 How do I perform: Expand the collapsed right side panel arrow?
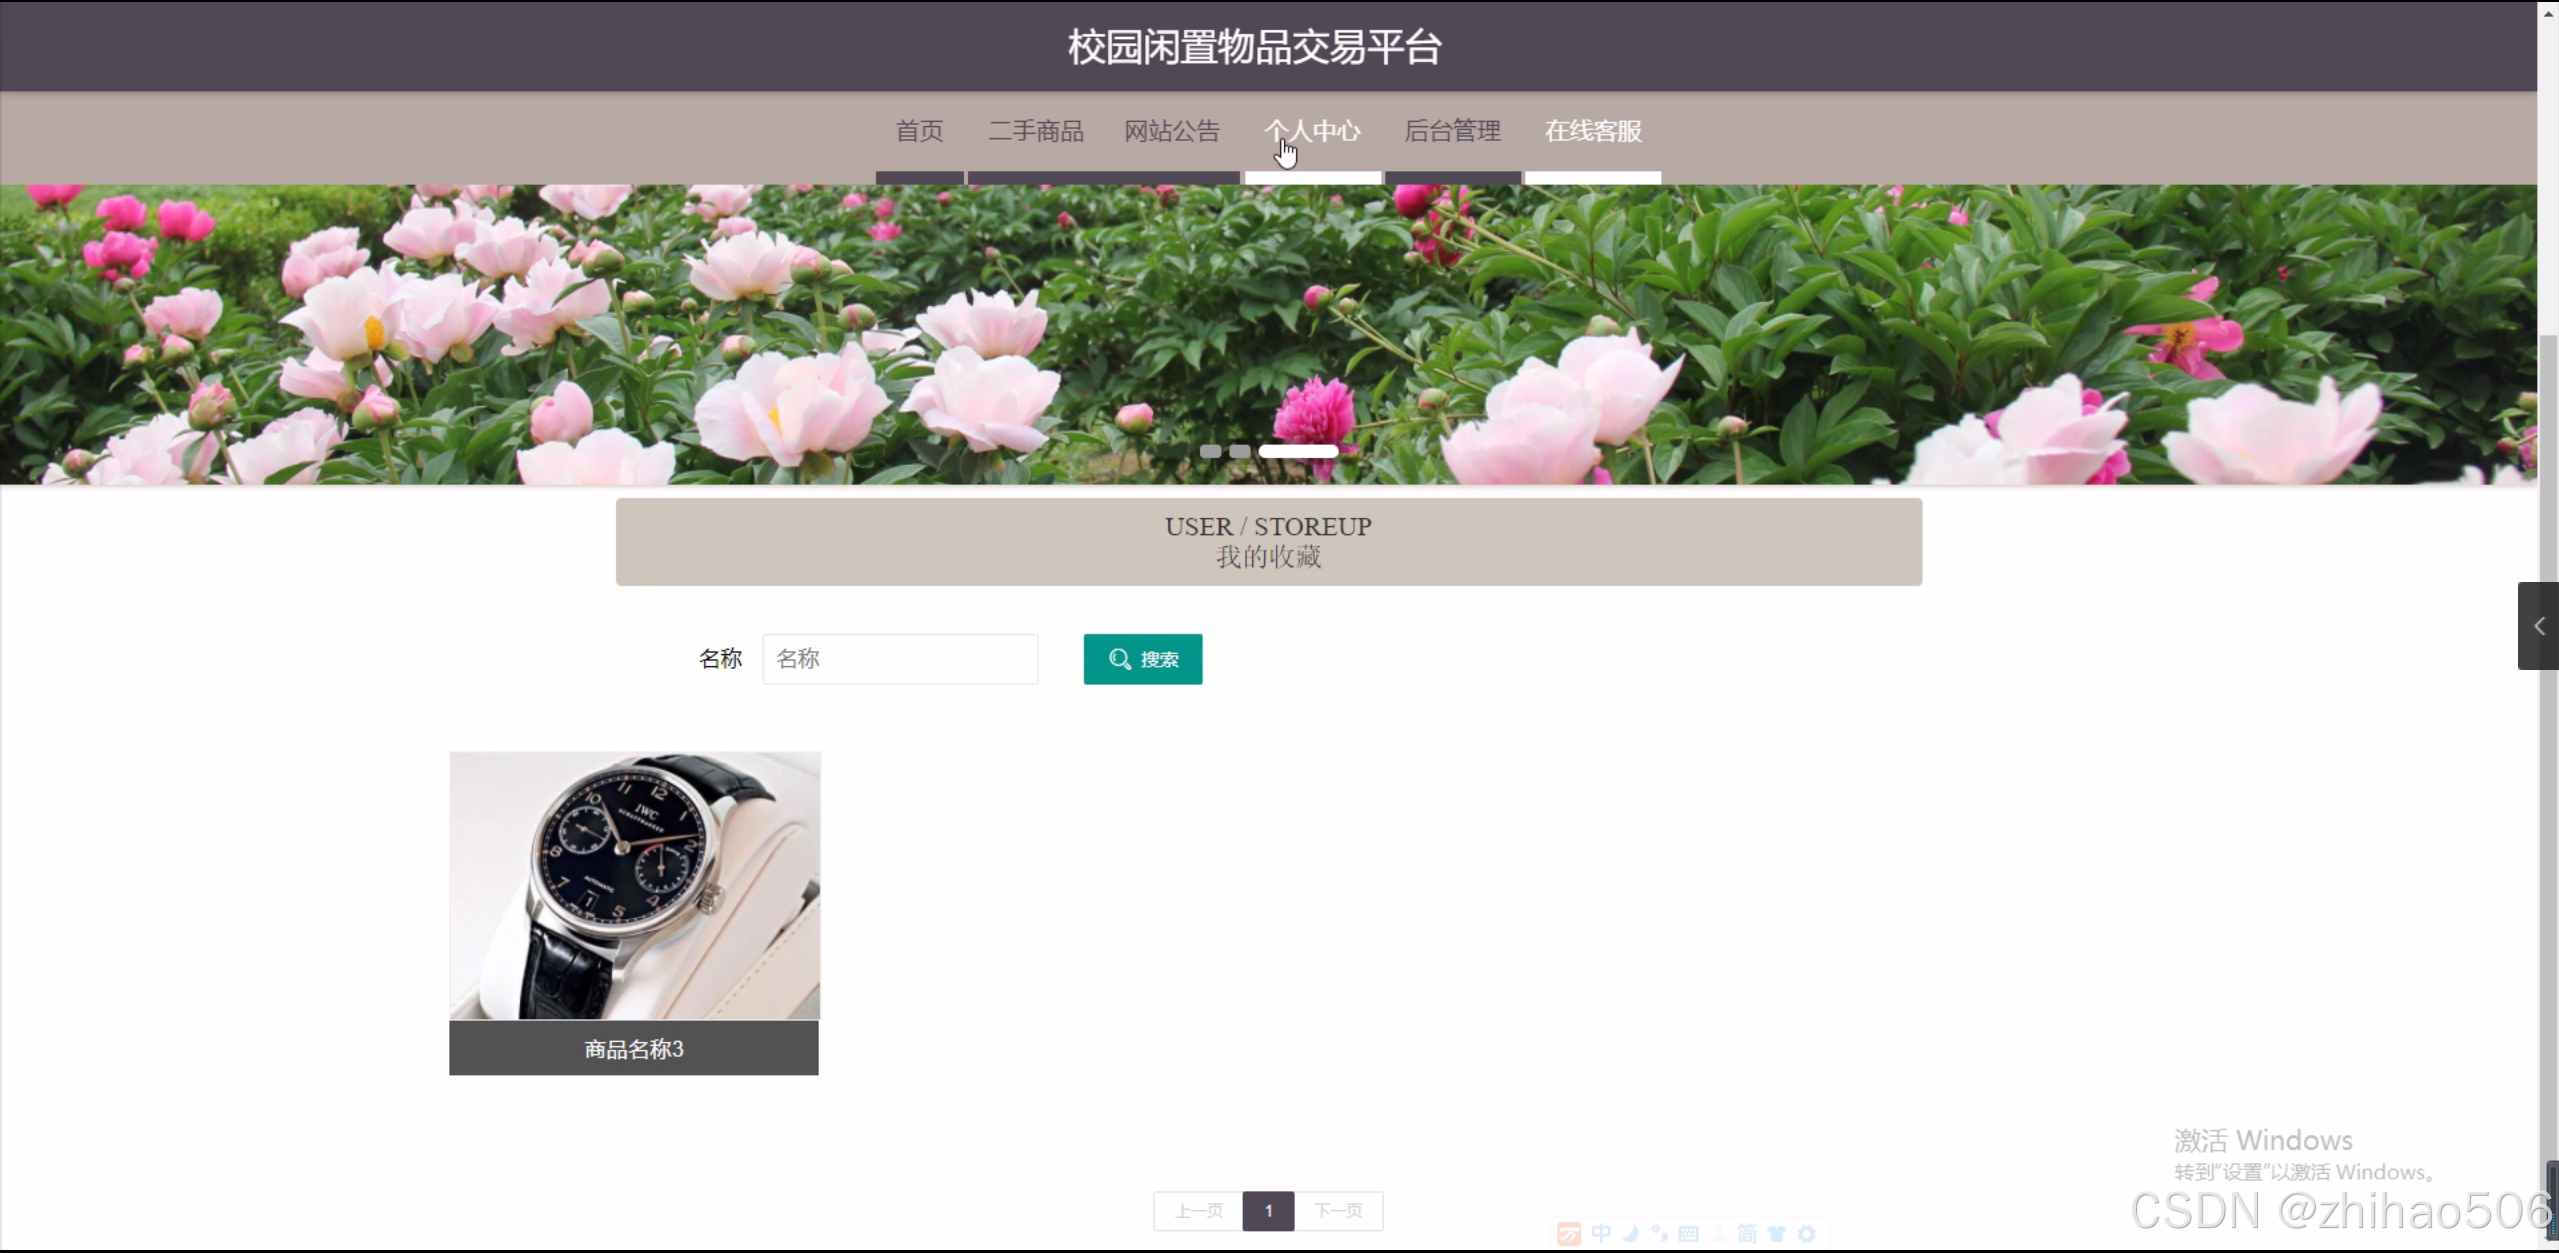[x=2538, y=626]
